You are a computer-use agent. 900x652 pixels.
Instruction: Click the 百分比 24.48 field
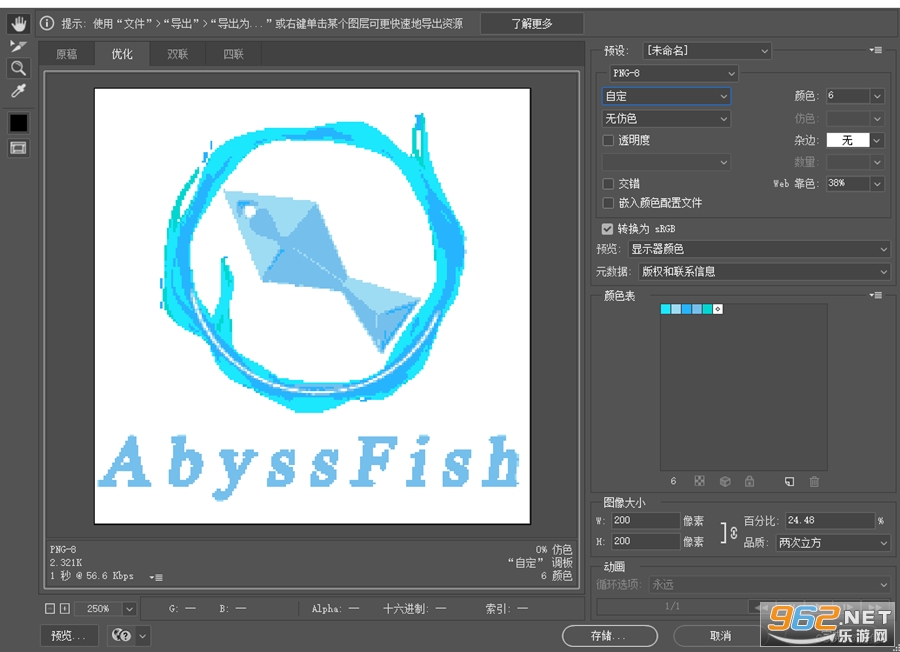pyautogui.click(x=830, y=521)
